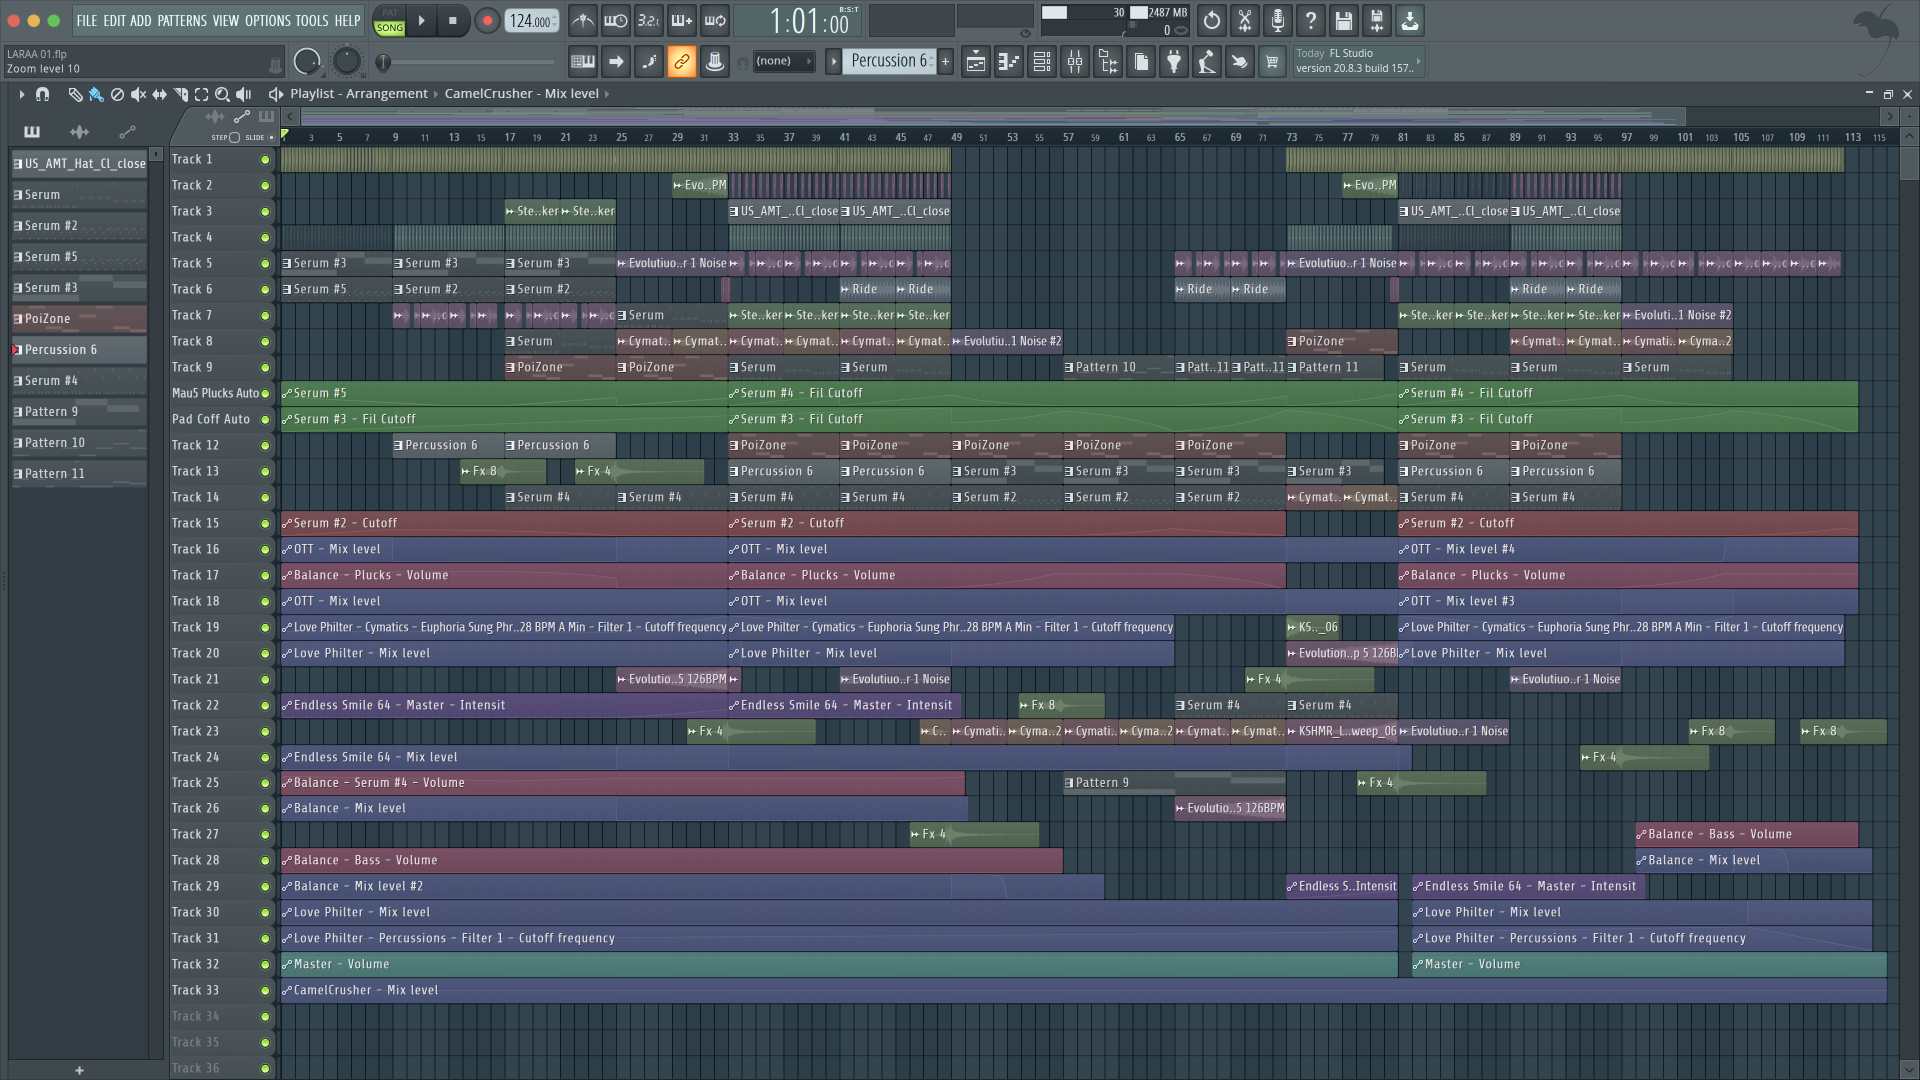This screenshot has width=1920, height=1080.
Task: Toggle the Slide option
Action: click(271, 137)
